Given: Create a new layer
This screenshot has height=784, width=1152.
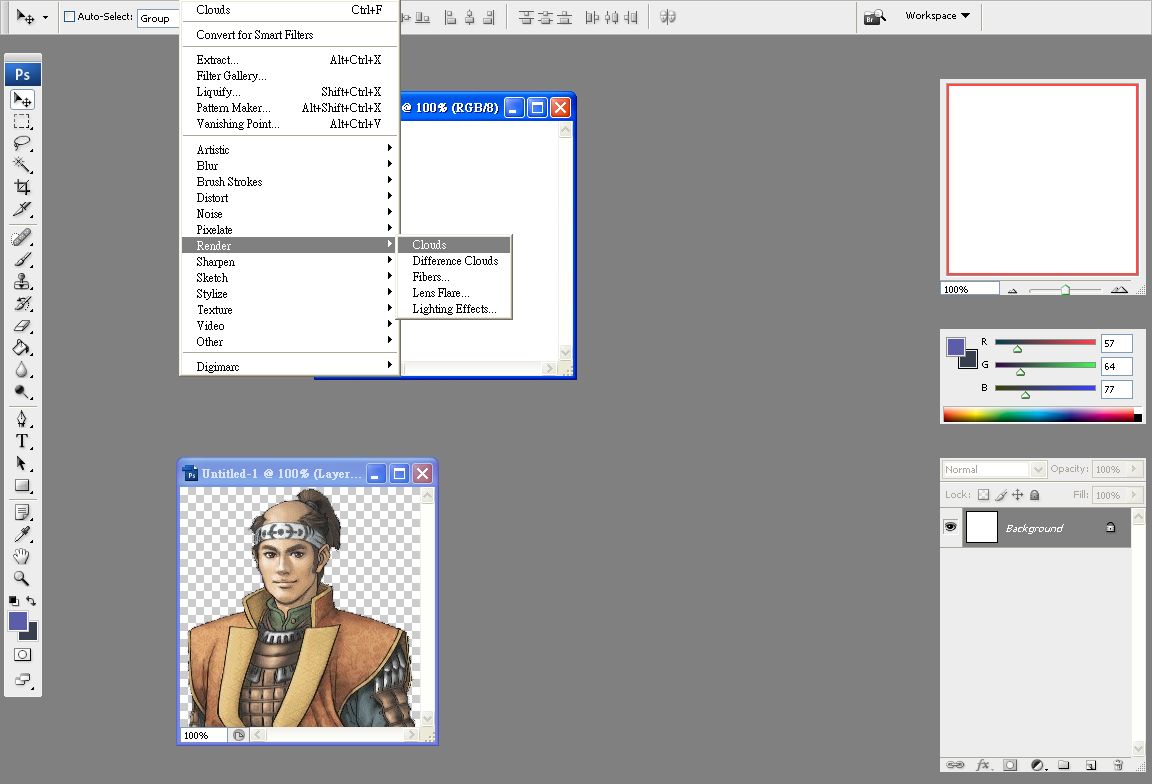Looking at the screenshot, I should (1091, 765).
